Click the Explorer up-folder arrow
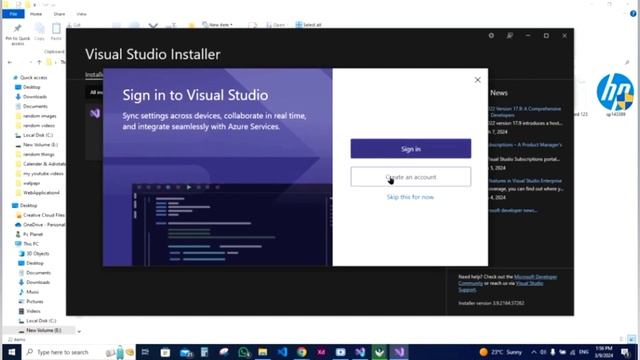The image size is (640, 360). coord(39,62)
